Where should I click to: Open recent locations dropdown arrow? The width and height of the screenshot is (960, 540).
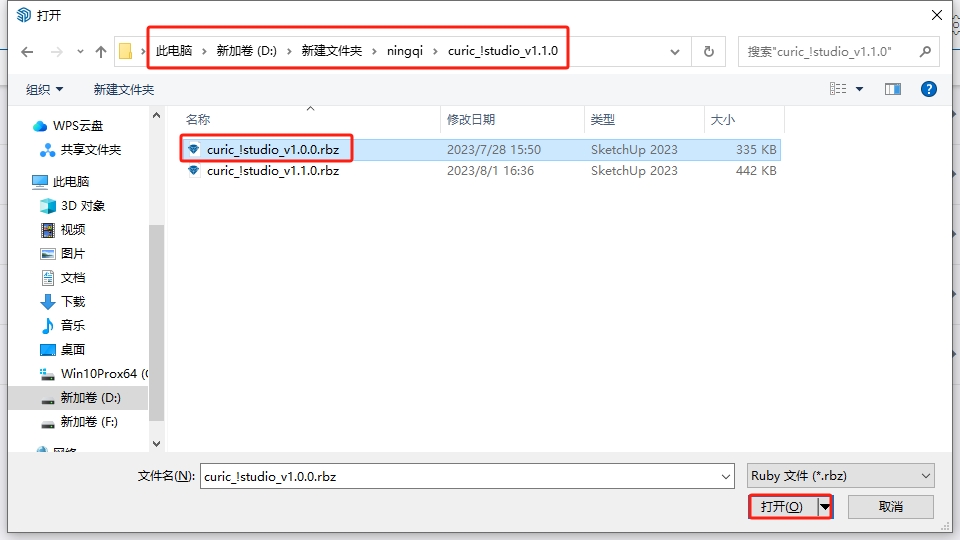click(x=80, y=52)
